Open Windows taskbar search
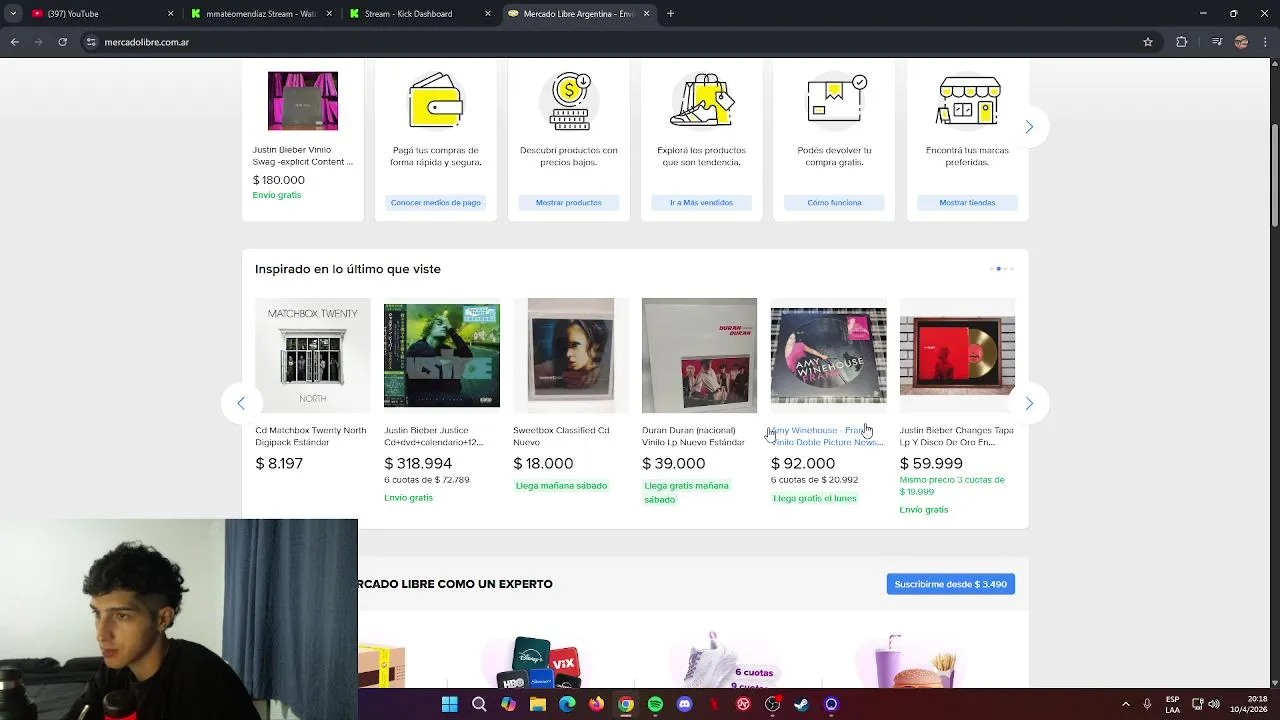The height and width of the screenshot is (720, 1280). coord(479,704)
